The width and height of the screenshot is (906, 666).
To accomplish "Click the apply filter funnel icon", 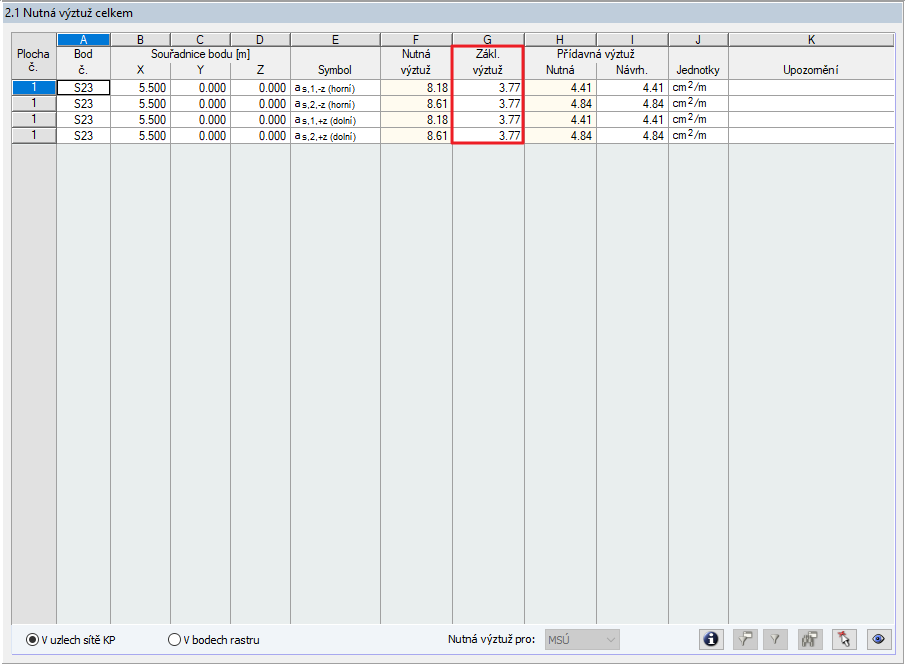I will 775,639.
